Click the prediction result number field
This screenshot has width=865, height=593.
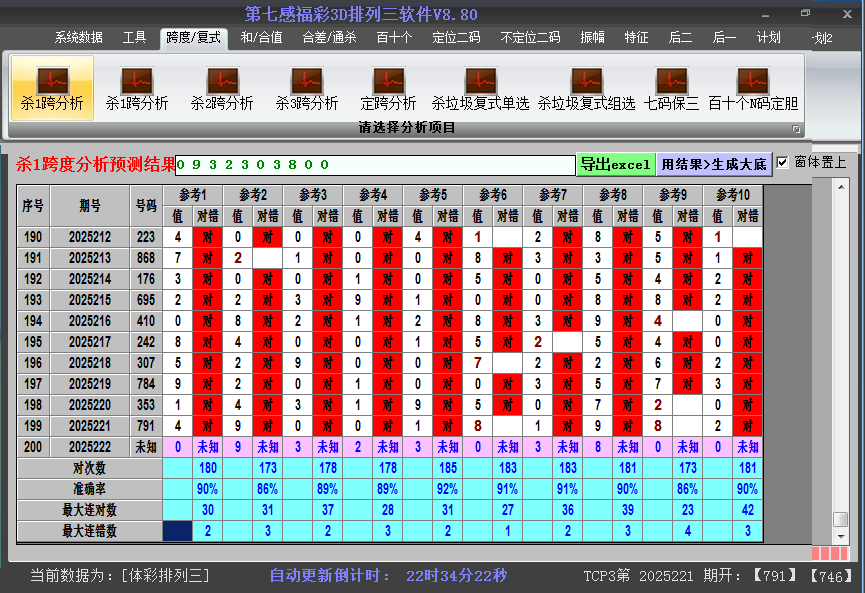pos(375,165)
